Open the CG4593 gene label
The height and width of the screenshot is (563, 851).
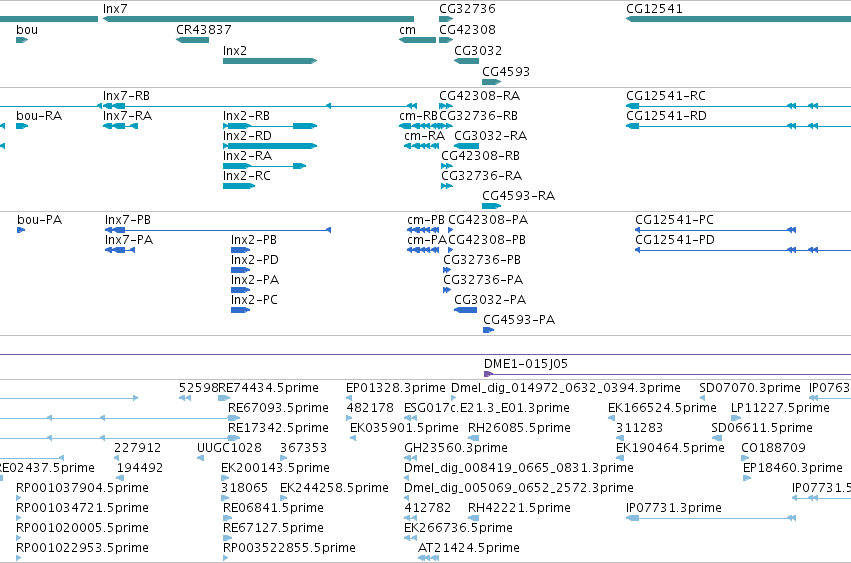(x=505, y=72)
